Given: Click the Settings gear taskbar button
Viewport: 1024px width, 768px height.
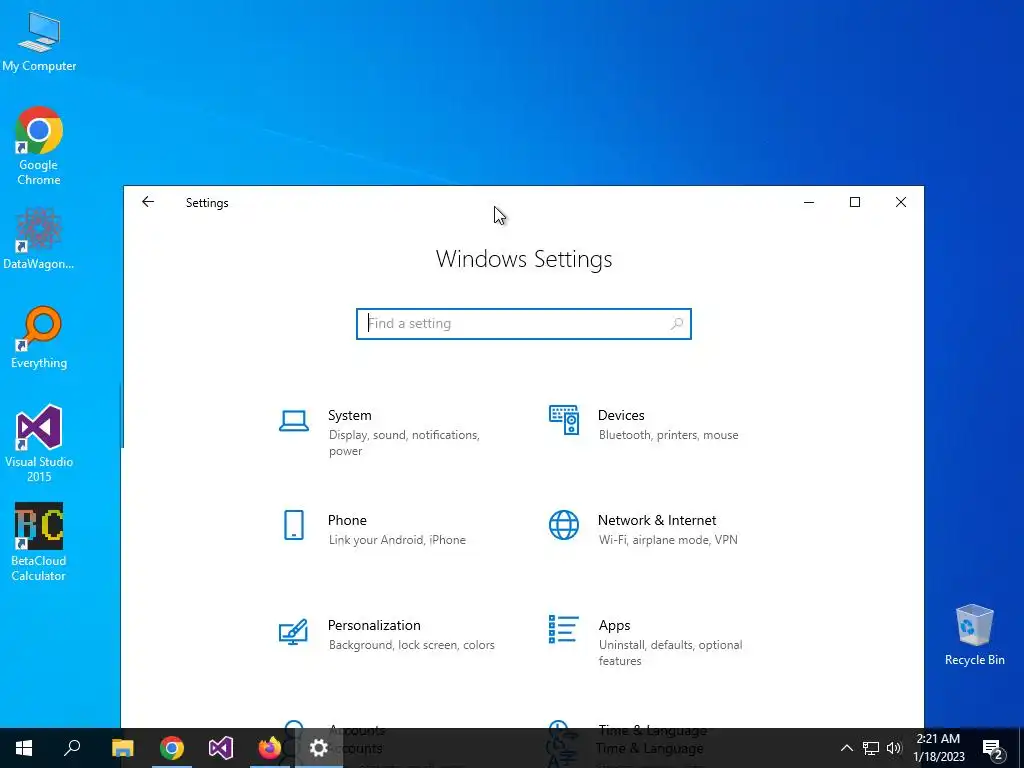Looking at the screenshot, I should (x=319, y=748).
